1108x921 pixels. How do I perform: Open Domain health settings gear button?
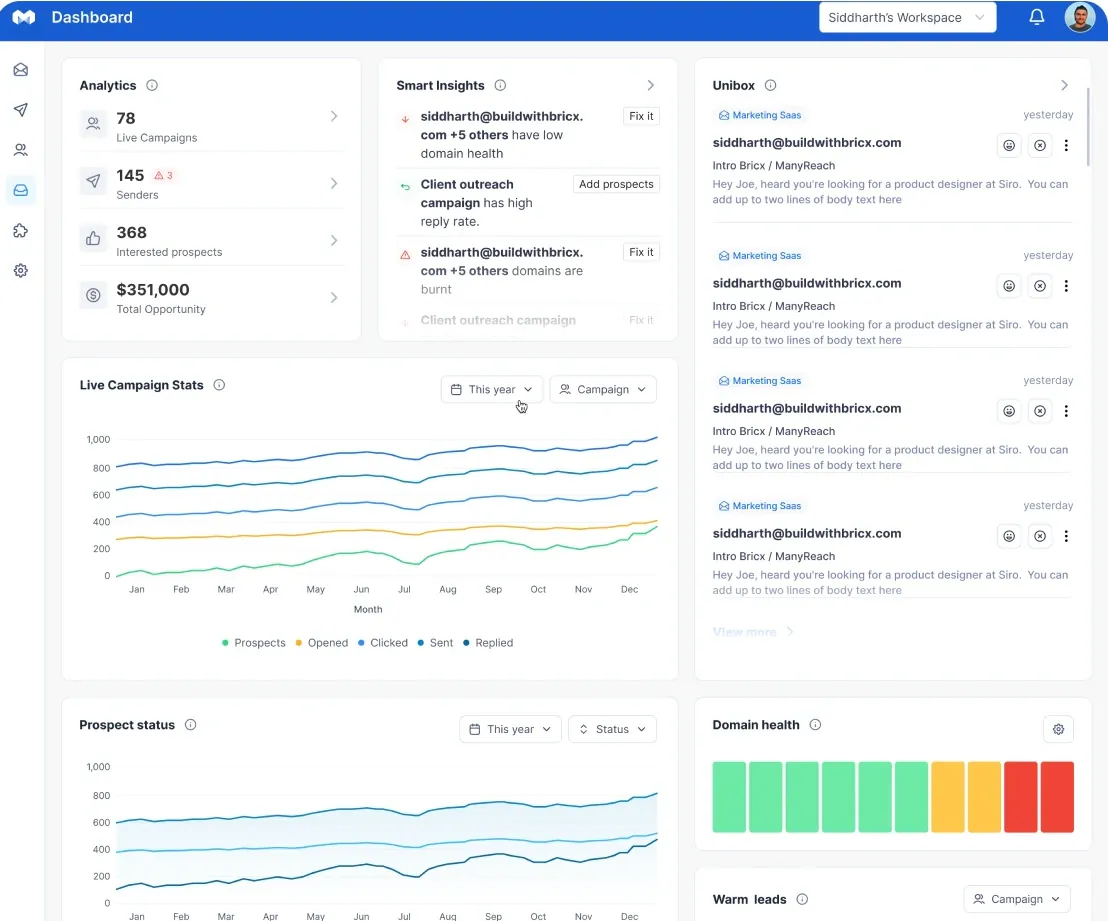(1058, 729)
